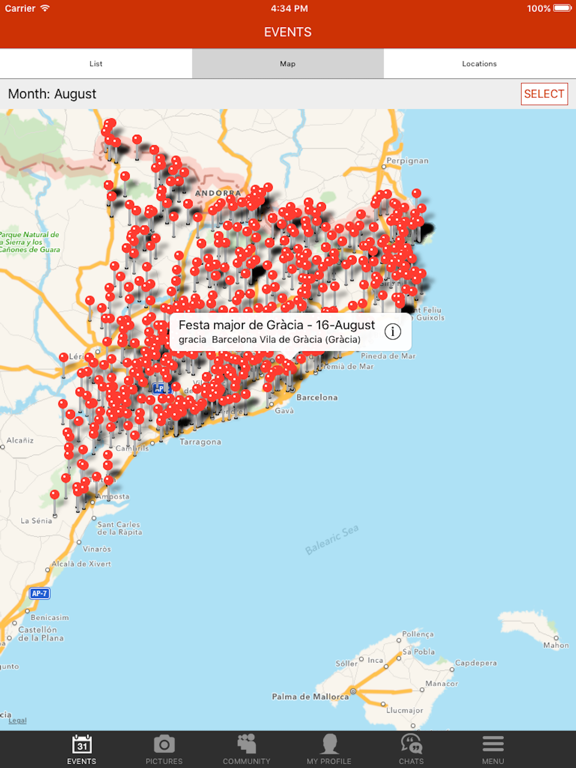Tap the Manacor label on Mallorca

pos(442,683)
